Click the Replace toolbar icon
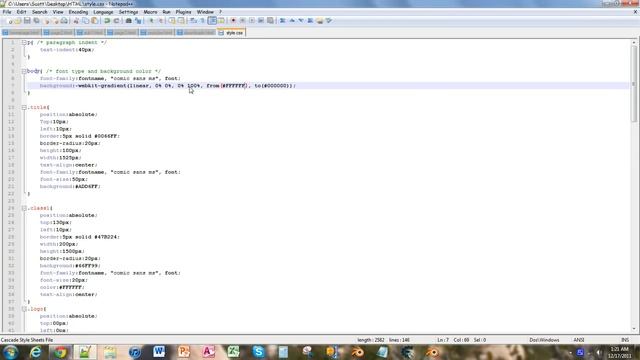Viewport: 640px width, 360px height. click(x=138, y=20)
